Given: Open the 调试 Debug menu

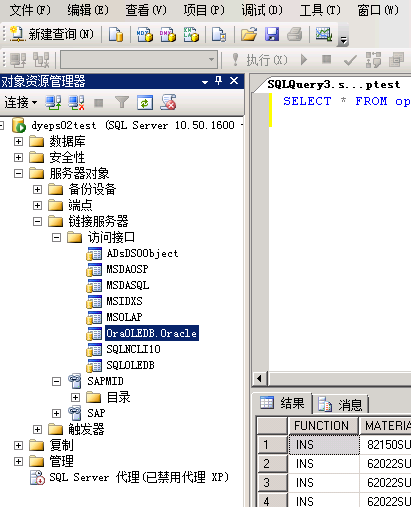Looking at the screenshot, I should 262,10.
